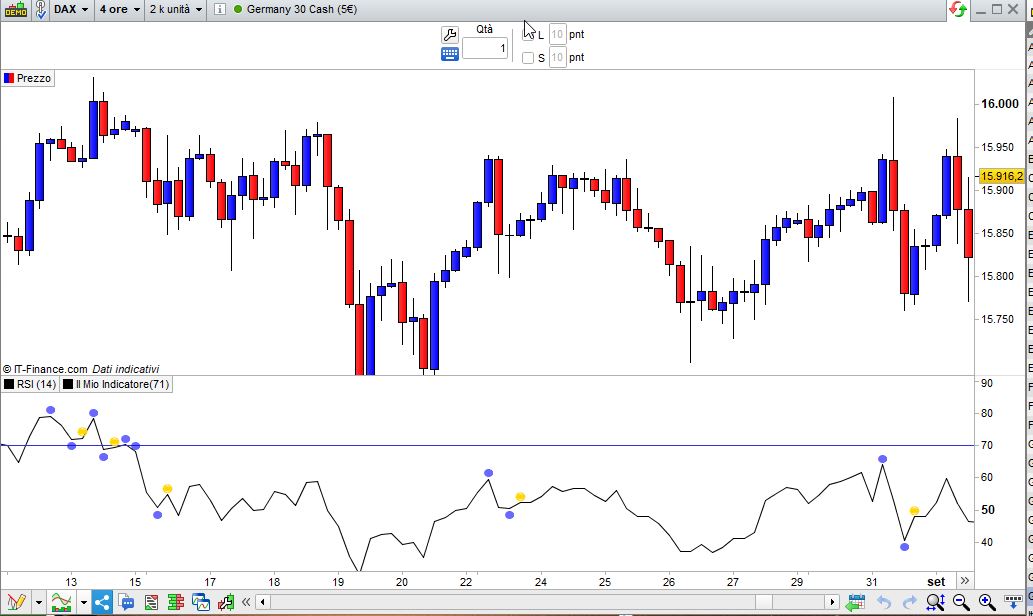Open the multi-chart windows icon
Image resolution: width=1033 pixels, height=616 pixels.
(201, 602)
